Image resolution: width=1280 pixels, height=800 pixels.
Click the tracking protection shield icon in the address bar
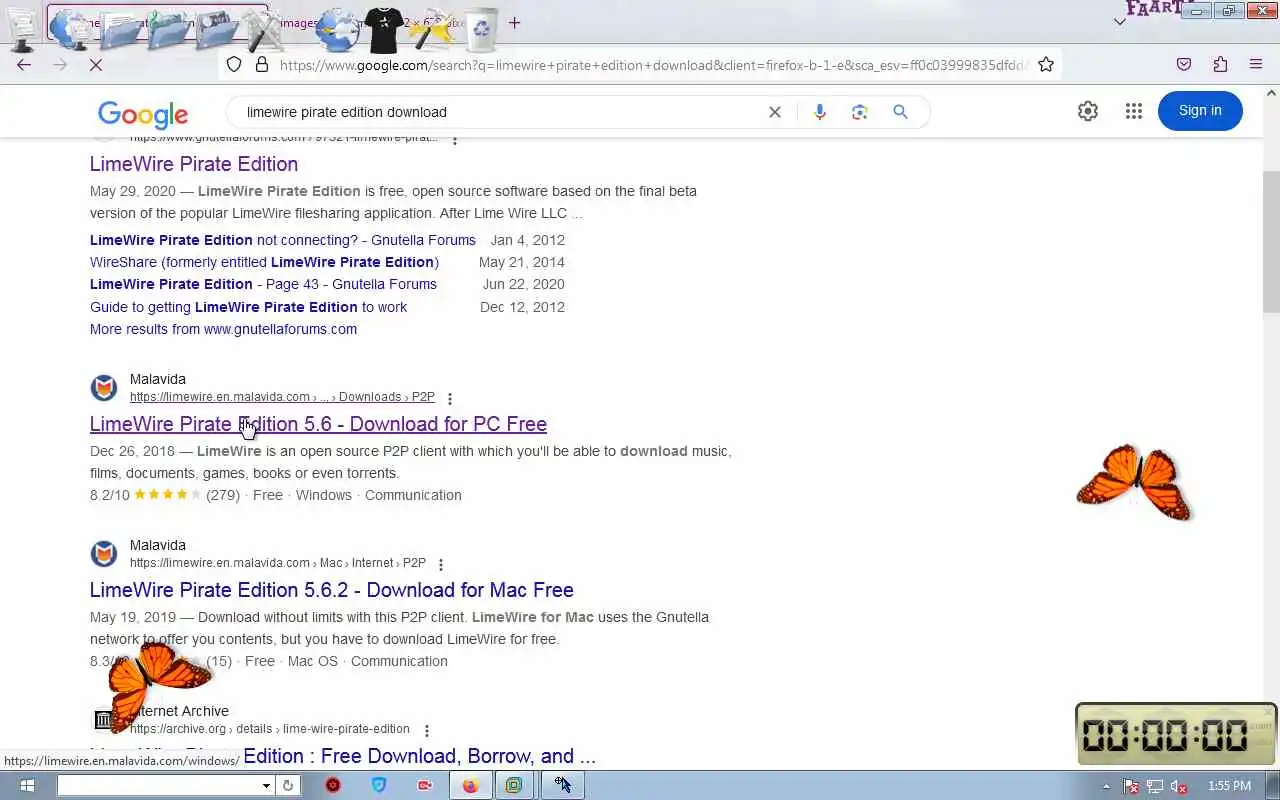click(x=234, y=64)
